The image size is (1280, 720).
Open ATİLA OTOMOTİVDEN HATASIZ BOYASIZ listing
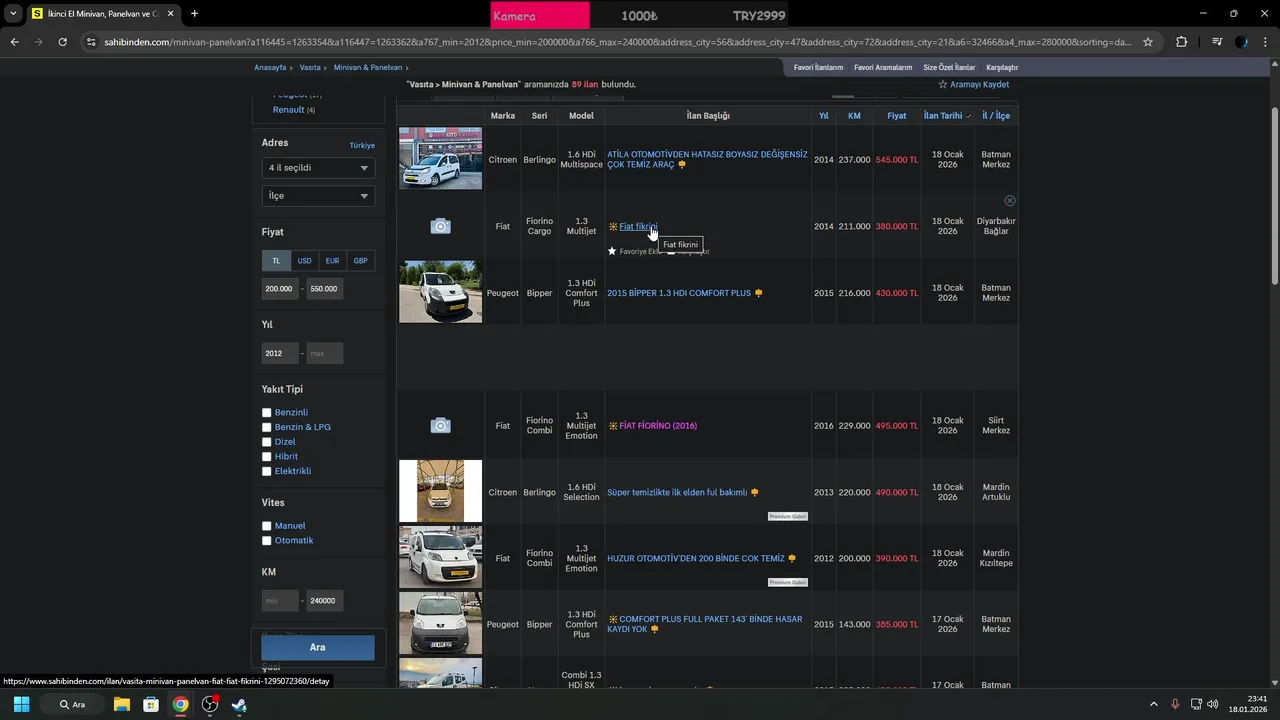(707, 160)
